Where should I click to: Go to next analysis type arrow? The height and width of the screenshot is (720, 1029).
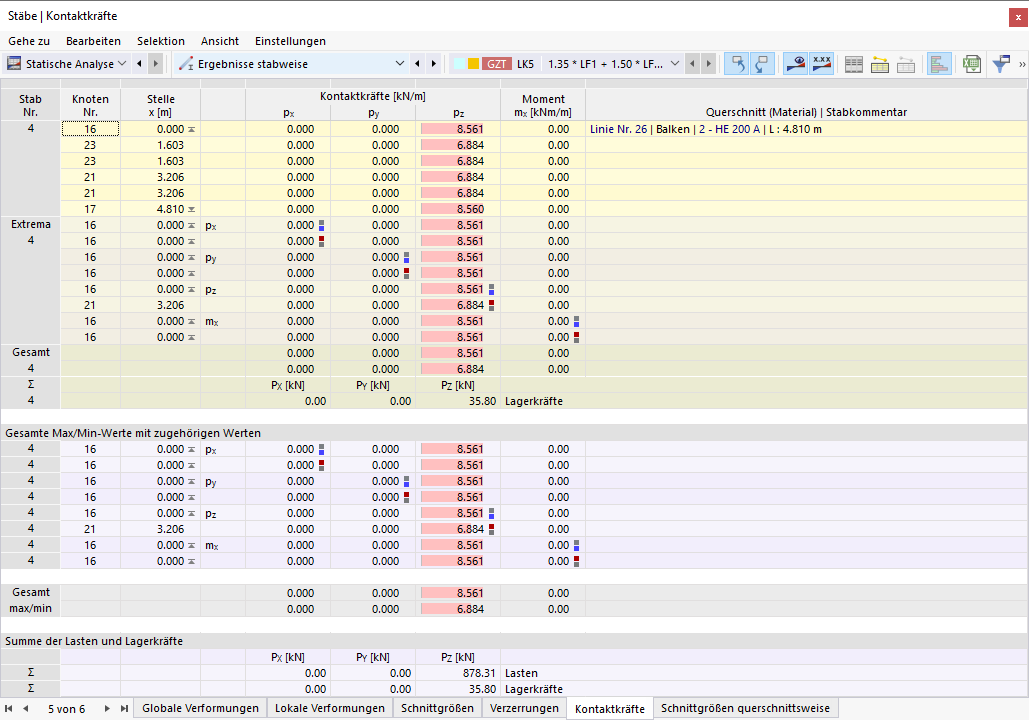point(156,64)
